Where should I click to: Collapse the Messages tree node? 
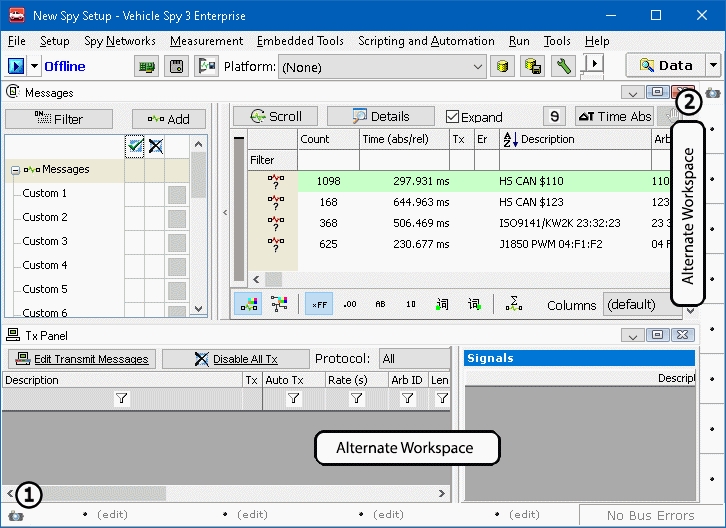tap(15, 170)
